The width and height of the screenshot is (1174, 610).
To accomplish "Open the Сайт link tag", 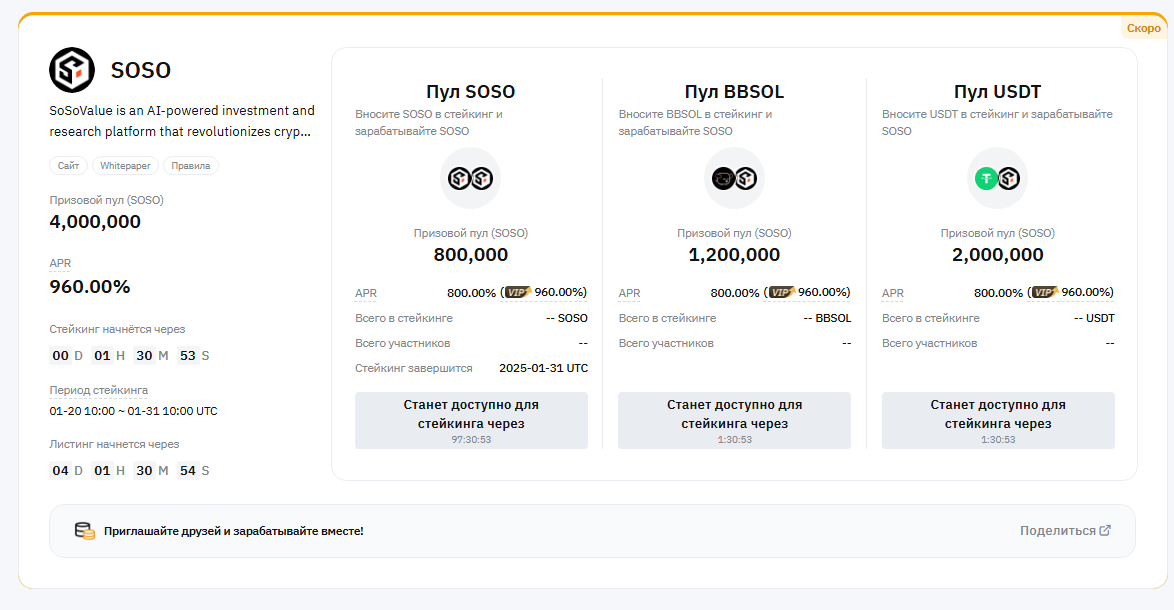I will click(x=69, y=166).
